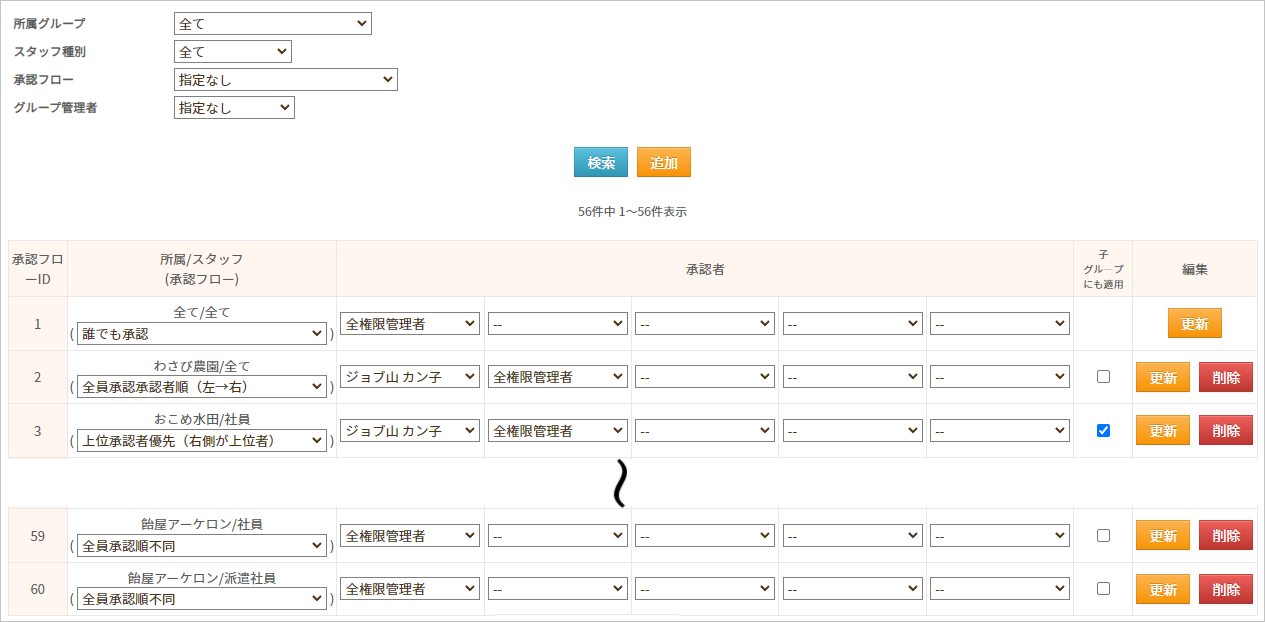Click the blue 検索 search button

pos(600,163)
